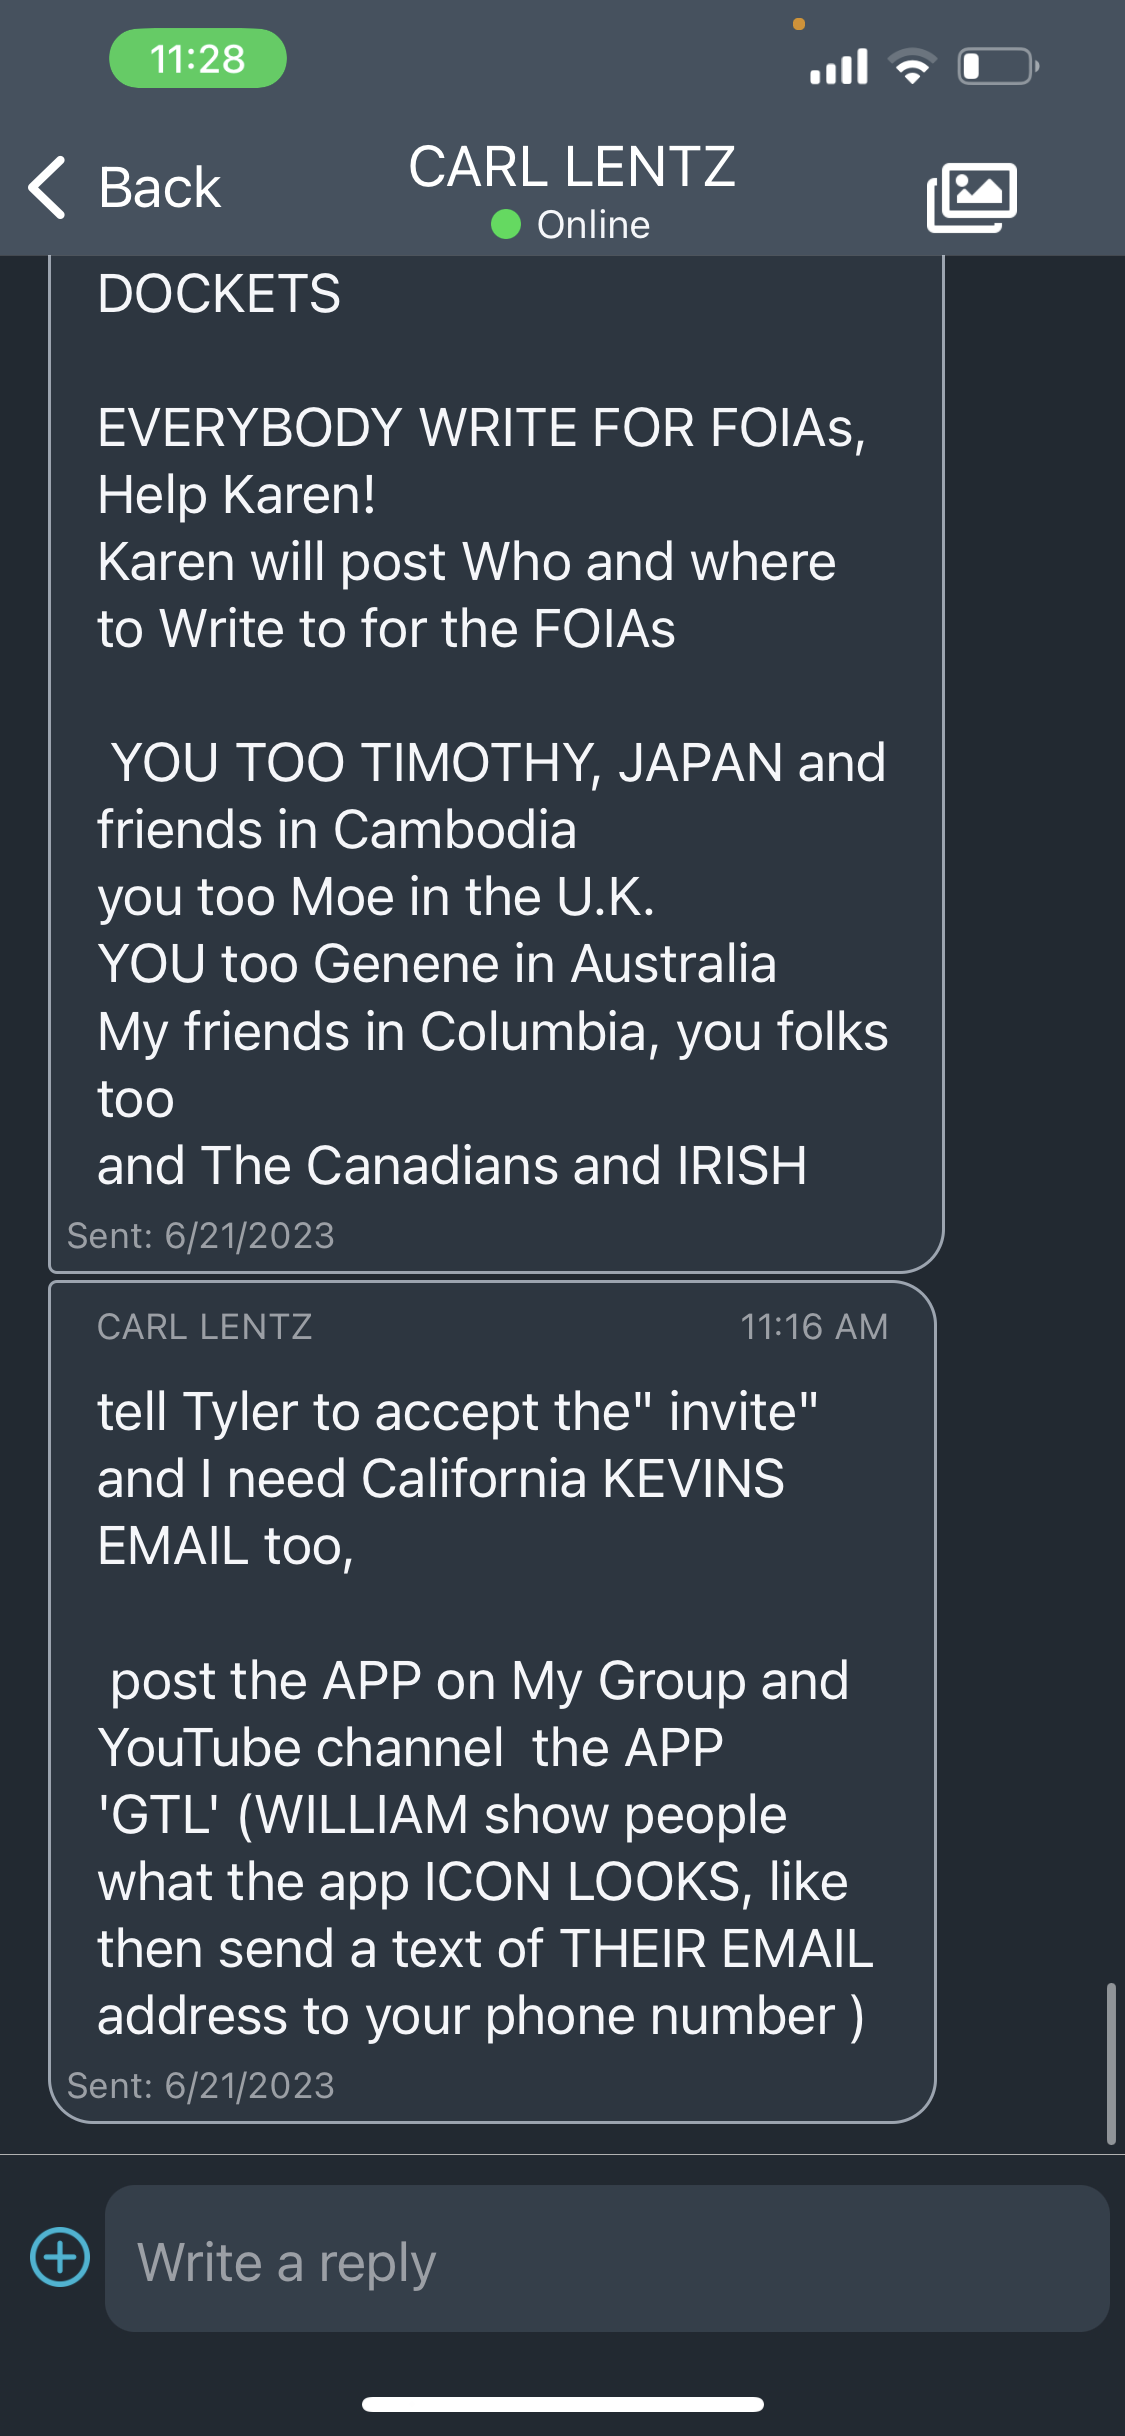
Task: Tap Sent 6/21/2023 under first message
Action: coord(200,1236)
